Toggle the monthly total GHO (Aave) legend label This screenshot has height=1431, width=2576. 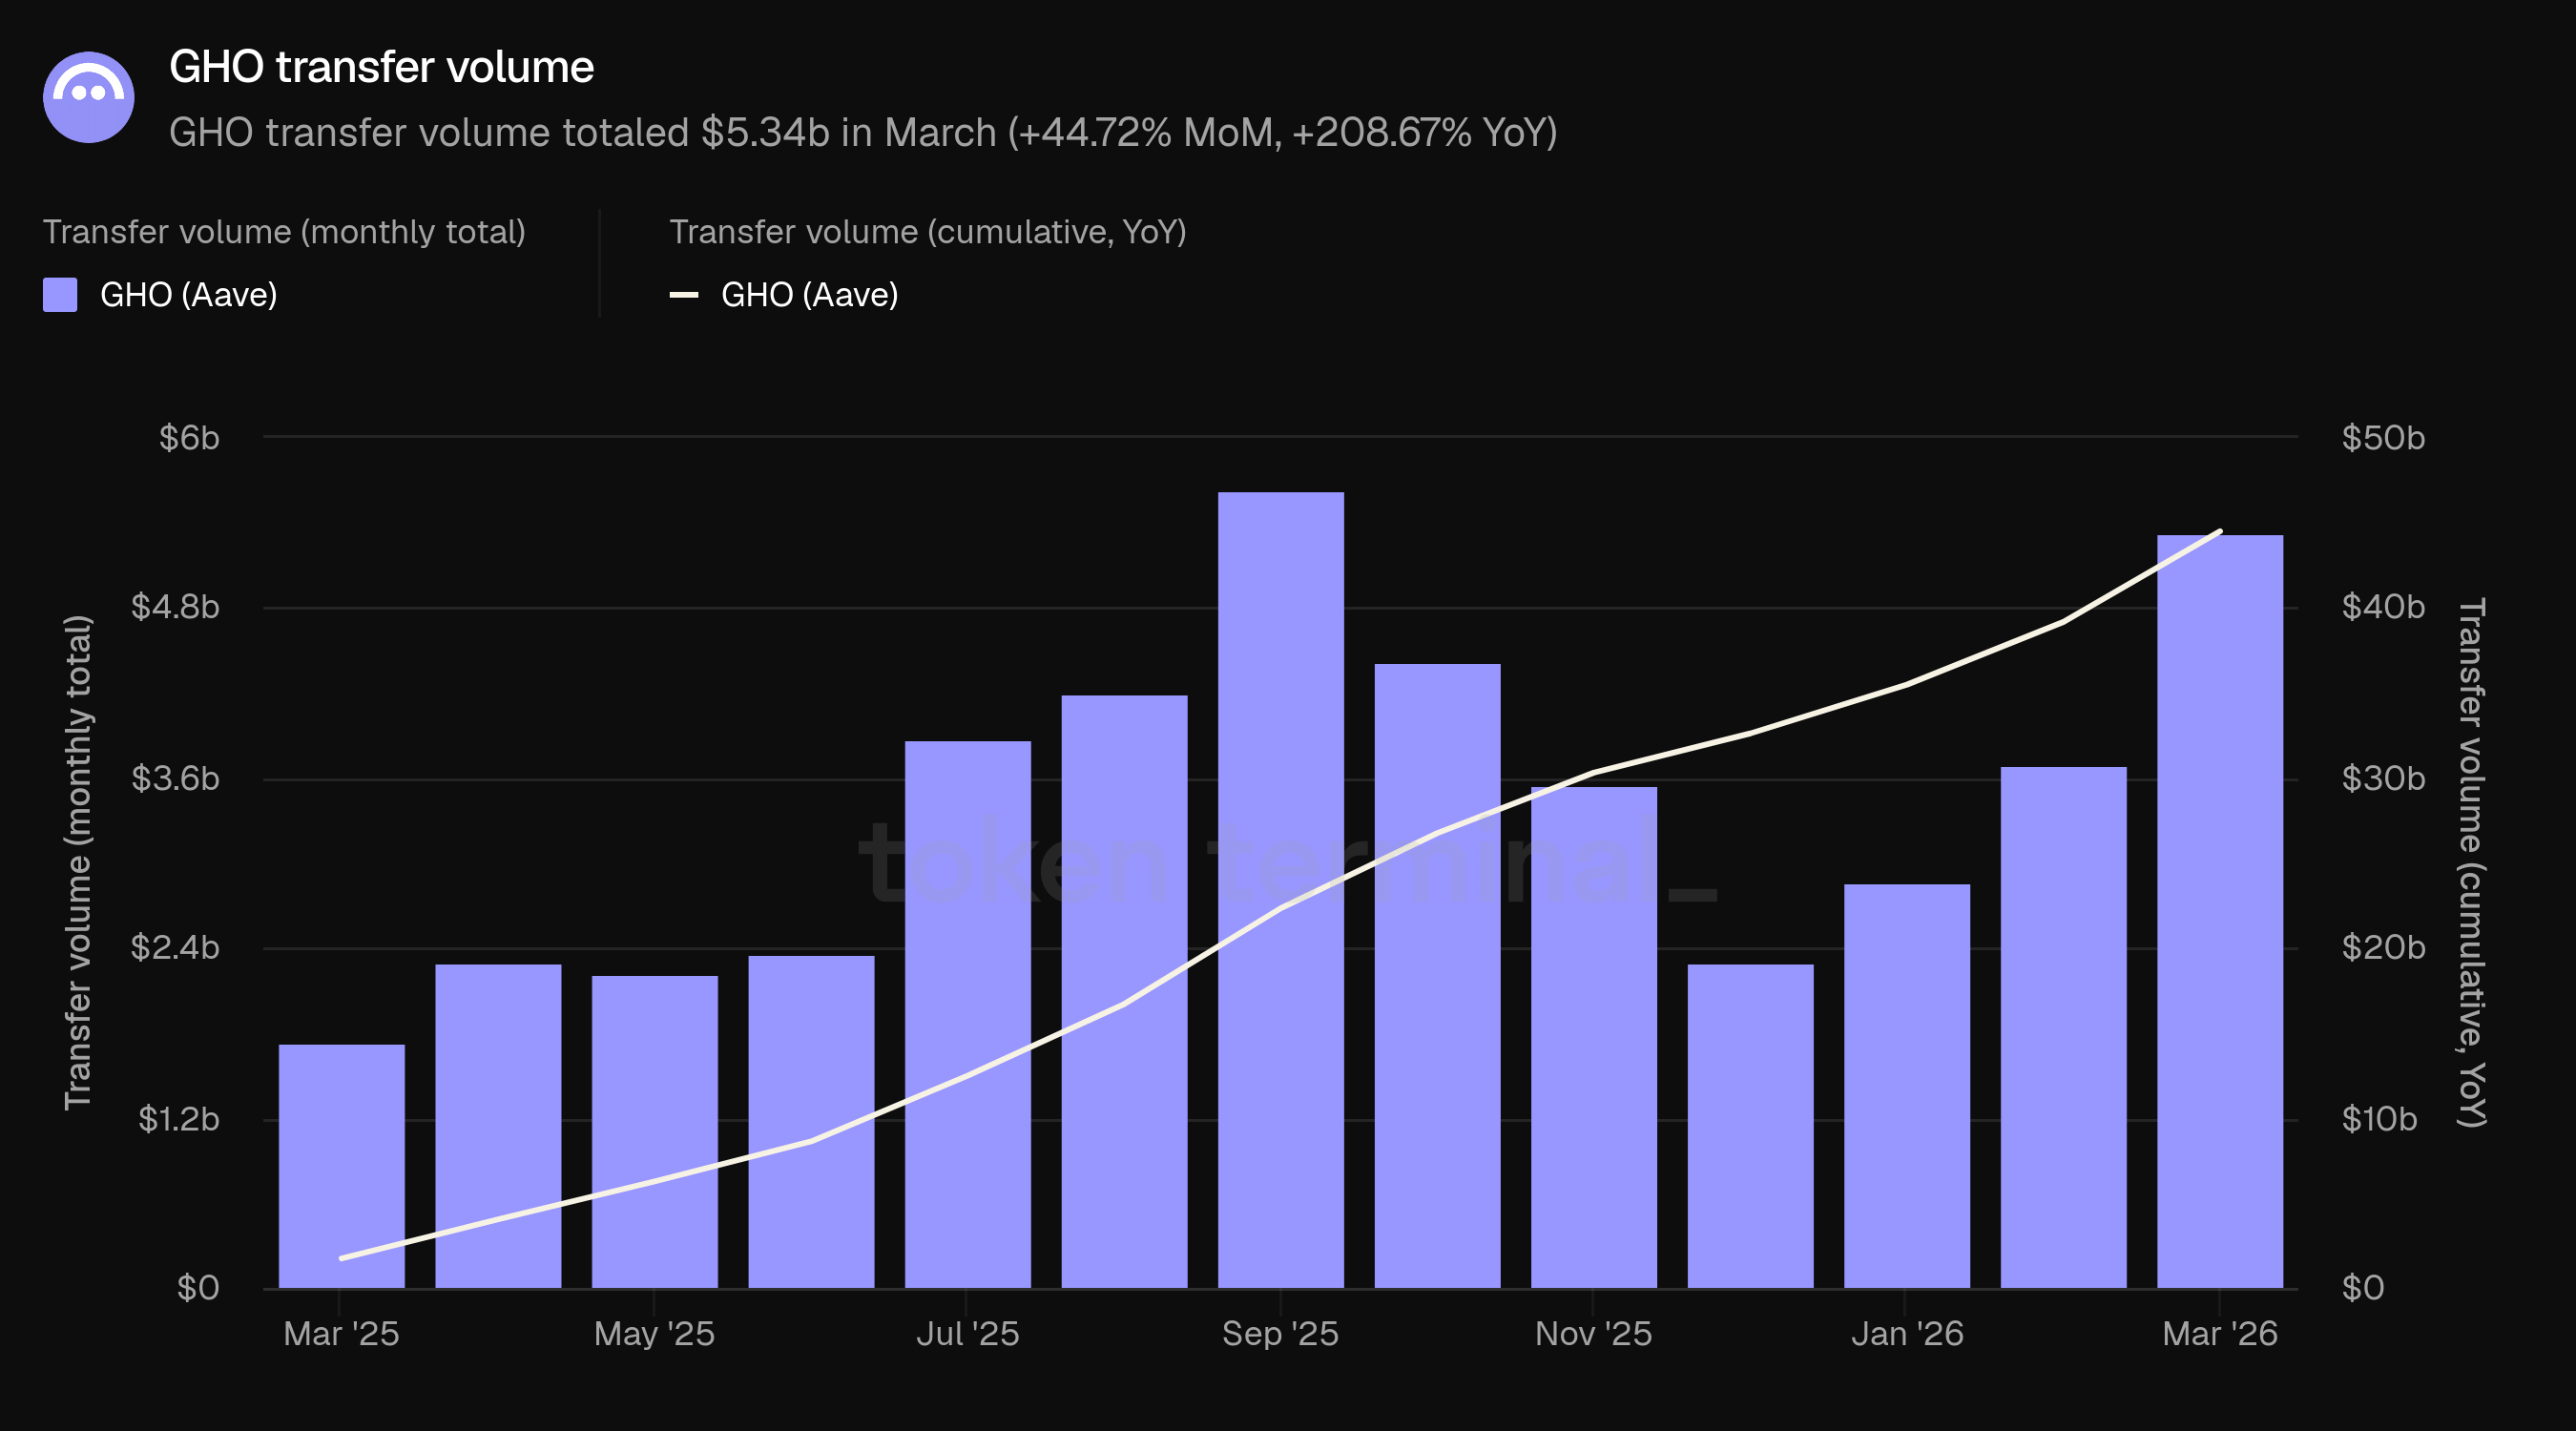coord(188,295)
